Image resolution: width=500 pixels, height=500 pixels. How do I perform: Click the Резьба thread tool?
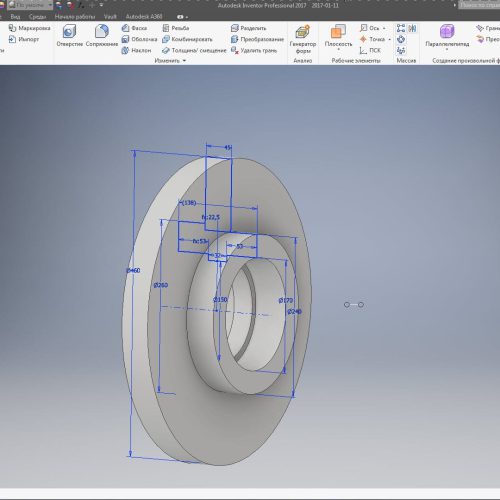(x=176, y=28)
